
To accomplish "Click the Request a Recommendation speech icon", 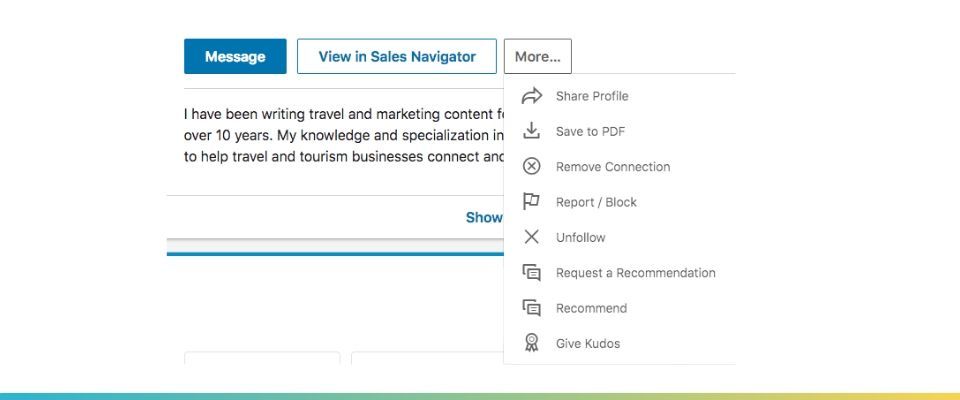I will tap(531, 273).
